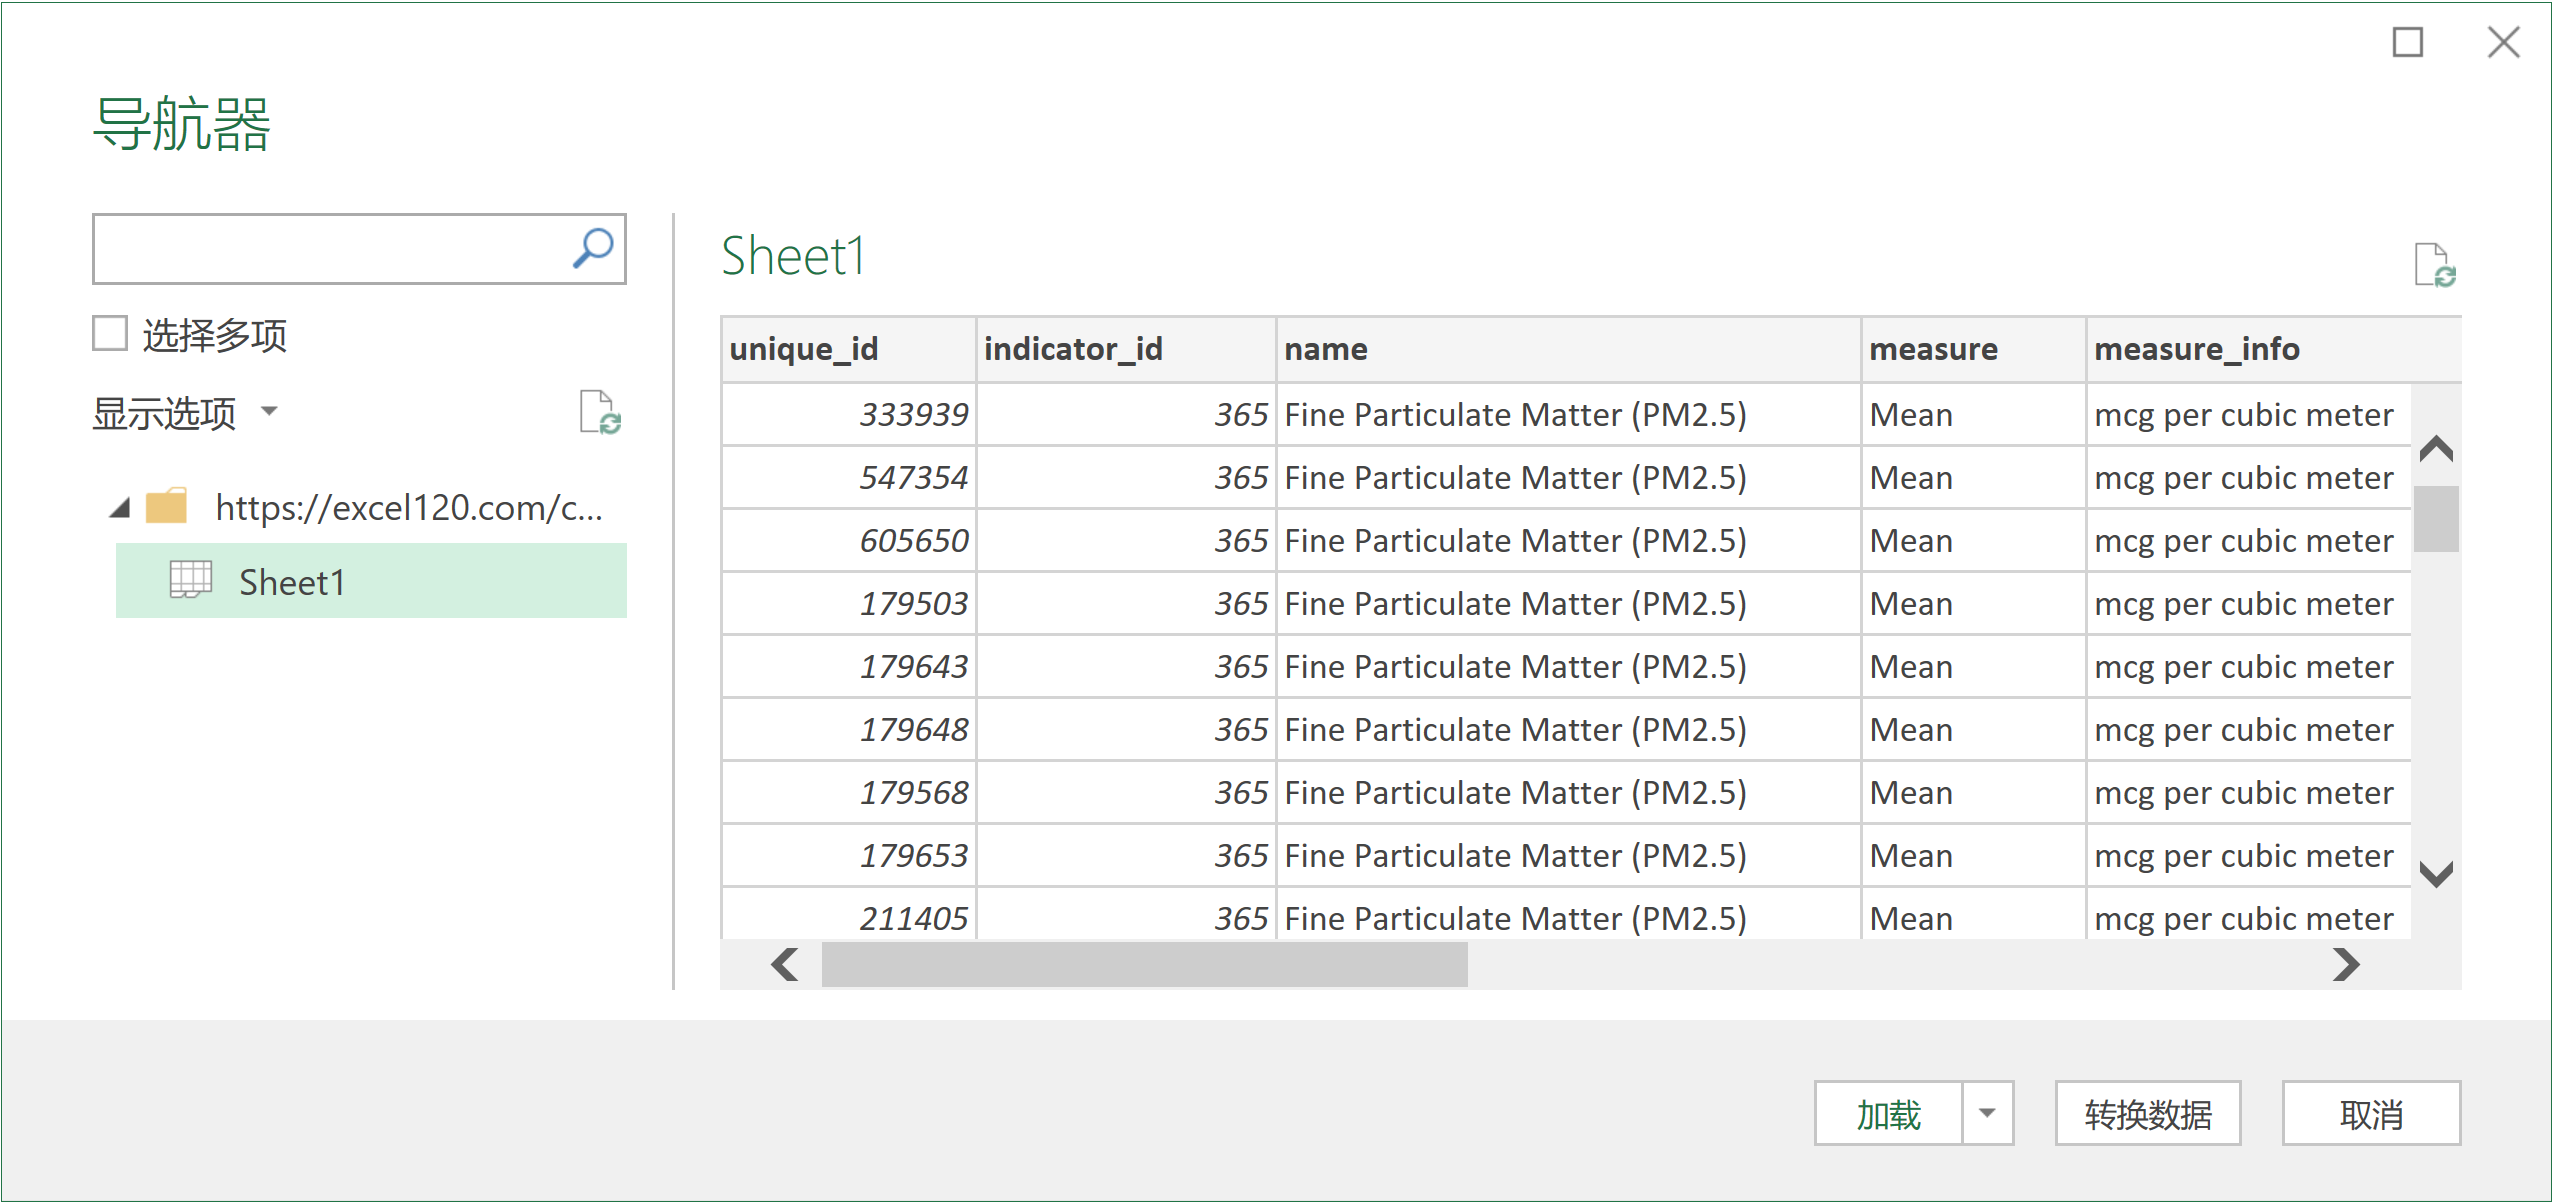Click the search magnifier icon
Viewport: 2553px width, 1203px height.
tap(593, 248)
